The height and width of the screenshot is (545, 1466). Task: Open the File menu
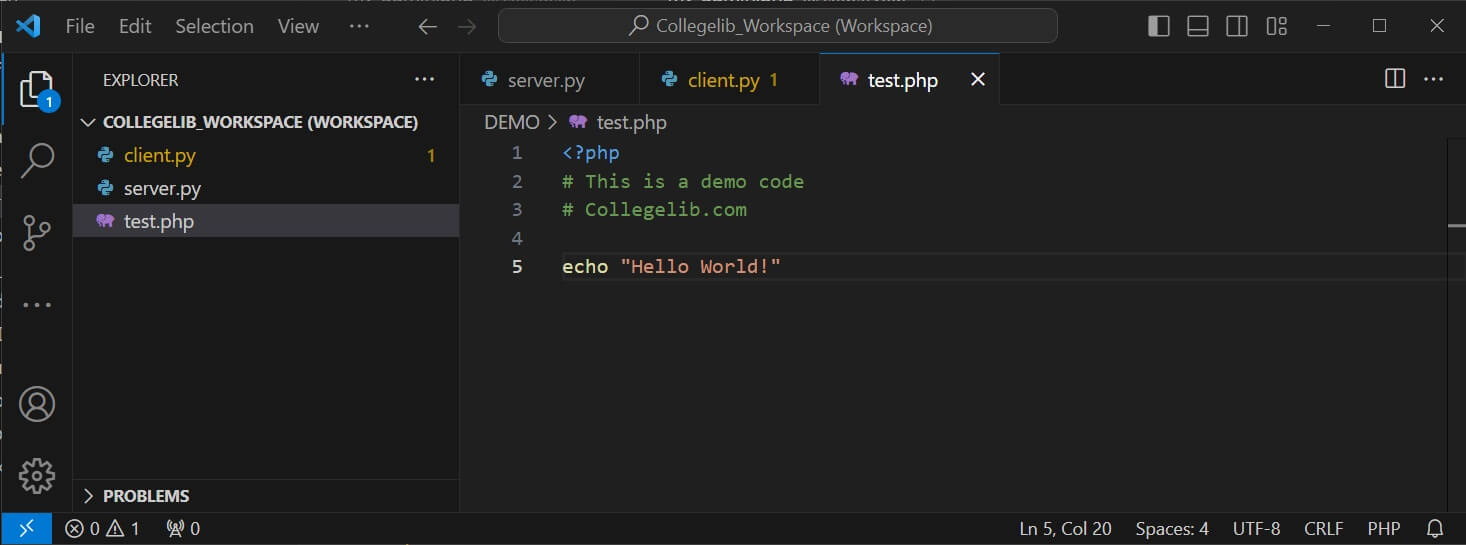[80, 26]
